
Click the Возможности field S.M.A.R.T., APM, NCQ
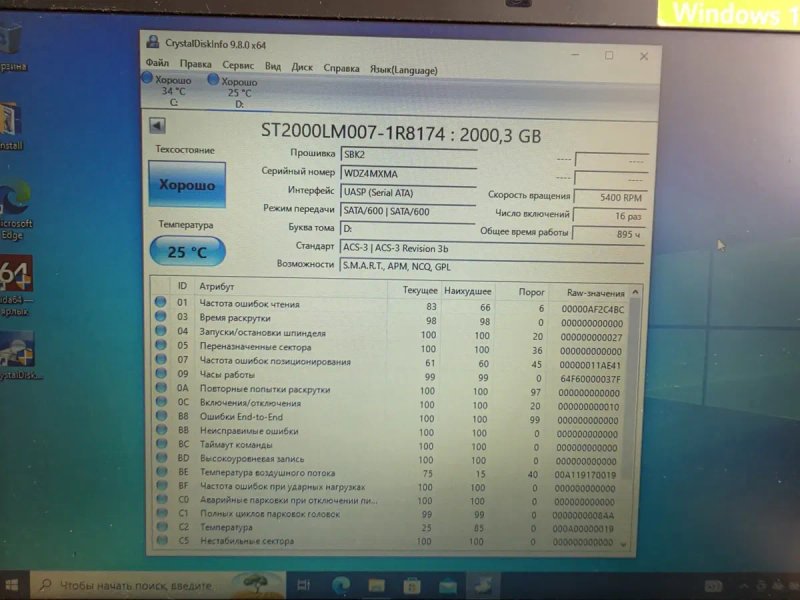point(491,266)
